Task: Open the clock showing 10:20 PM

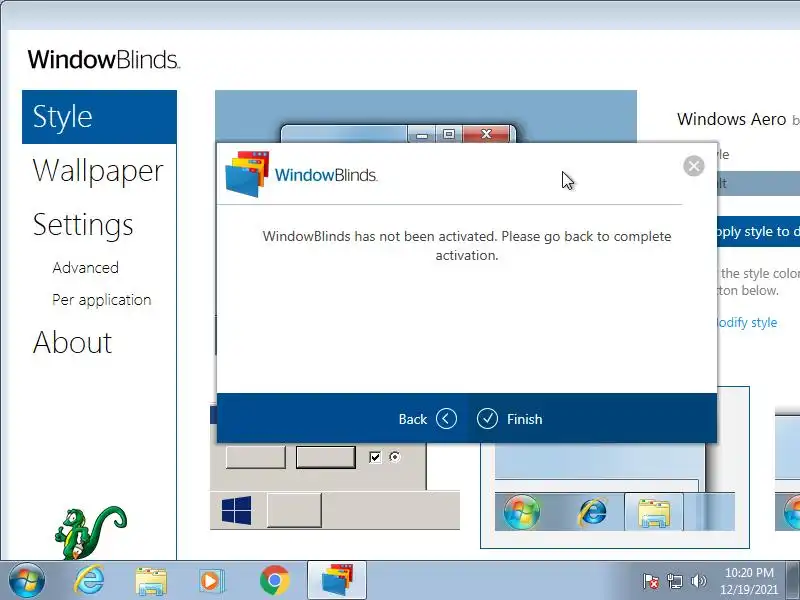Action: pos(749,581)
